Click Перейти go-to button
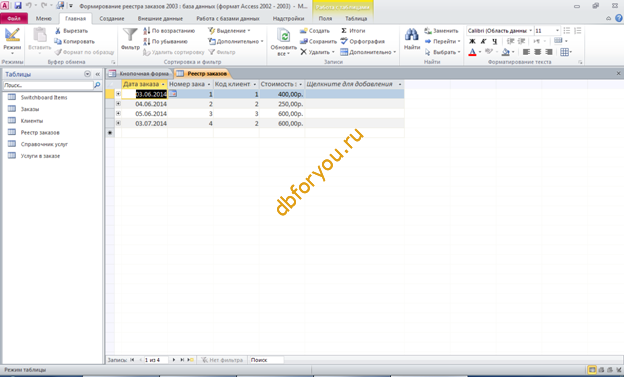Viewport: 624px width, 377px height. coord(442,41)
